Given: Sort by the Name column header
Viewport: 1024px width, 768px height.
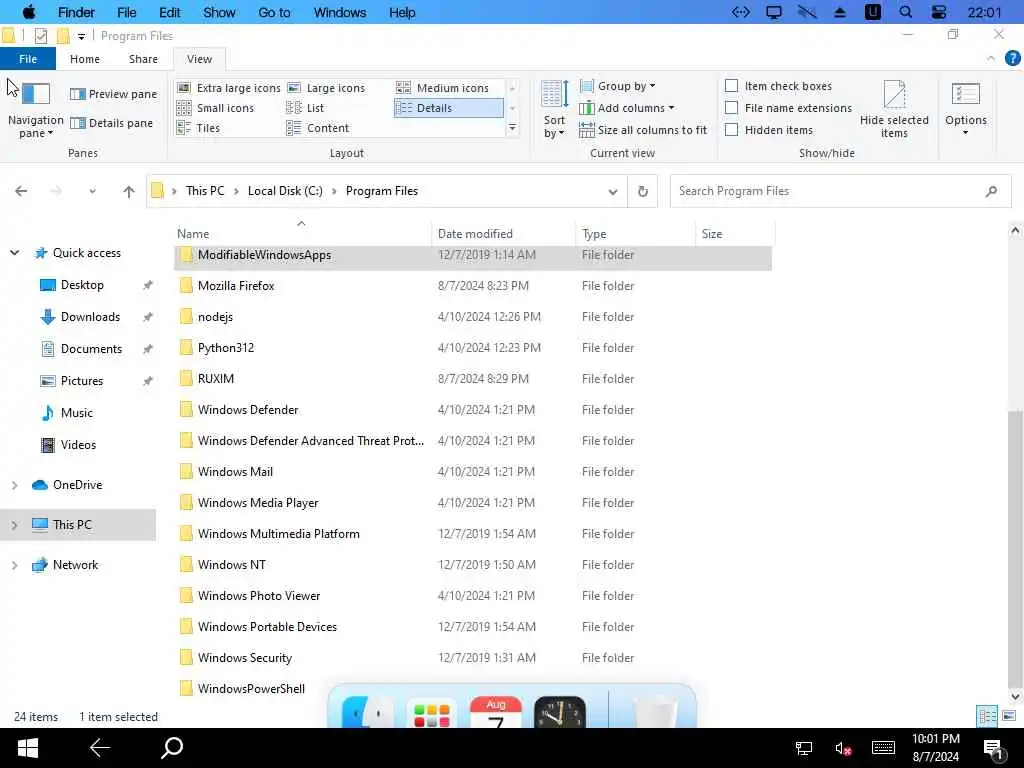Looking at the screenshot, I should tap(303, 234).
